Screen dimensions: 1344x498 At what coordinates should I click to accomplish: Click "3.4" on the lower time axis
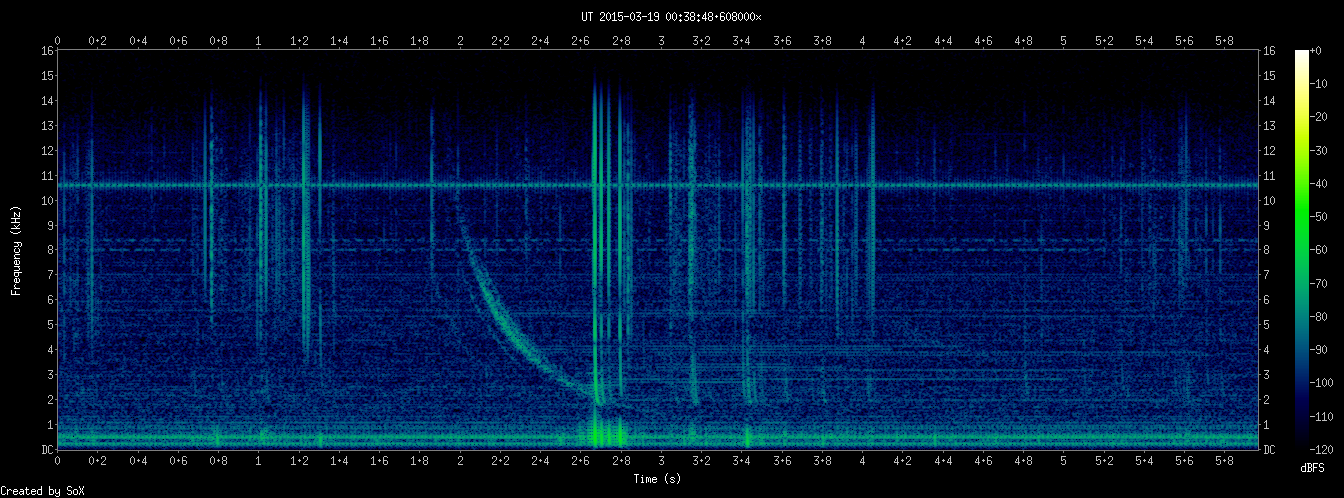pyautogui.click(x=742, y=461)
